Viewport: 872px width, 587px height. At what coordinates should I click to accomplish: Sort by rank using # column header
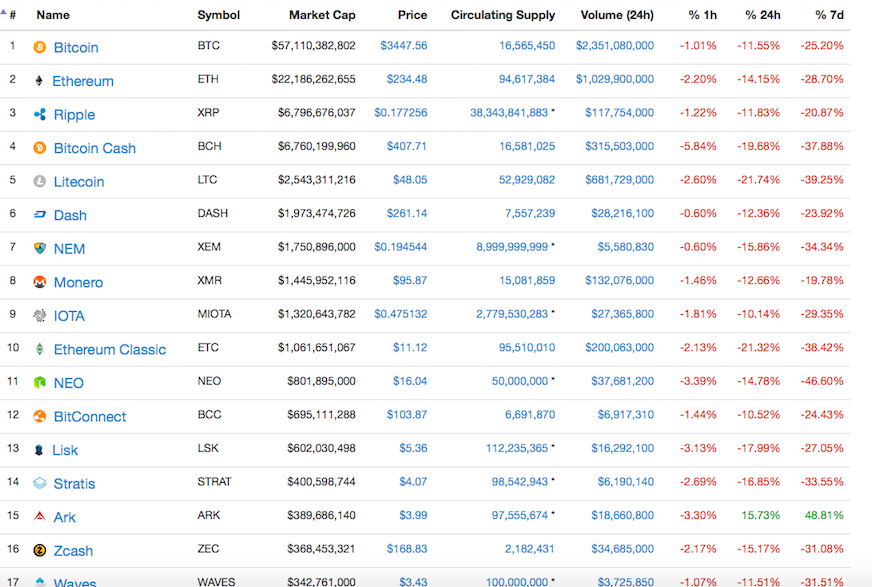click(x=12, y=15)
